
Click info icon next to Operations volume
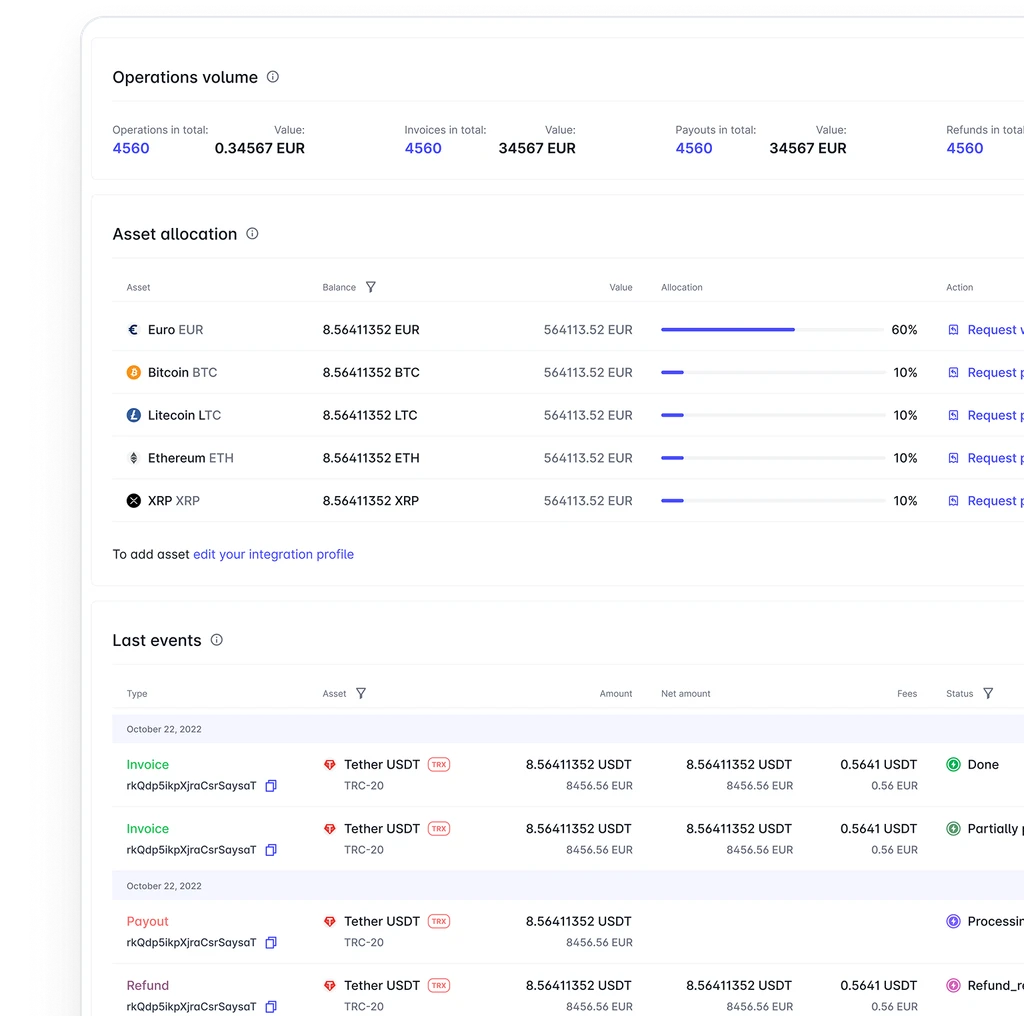point(273,77)
